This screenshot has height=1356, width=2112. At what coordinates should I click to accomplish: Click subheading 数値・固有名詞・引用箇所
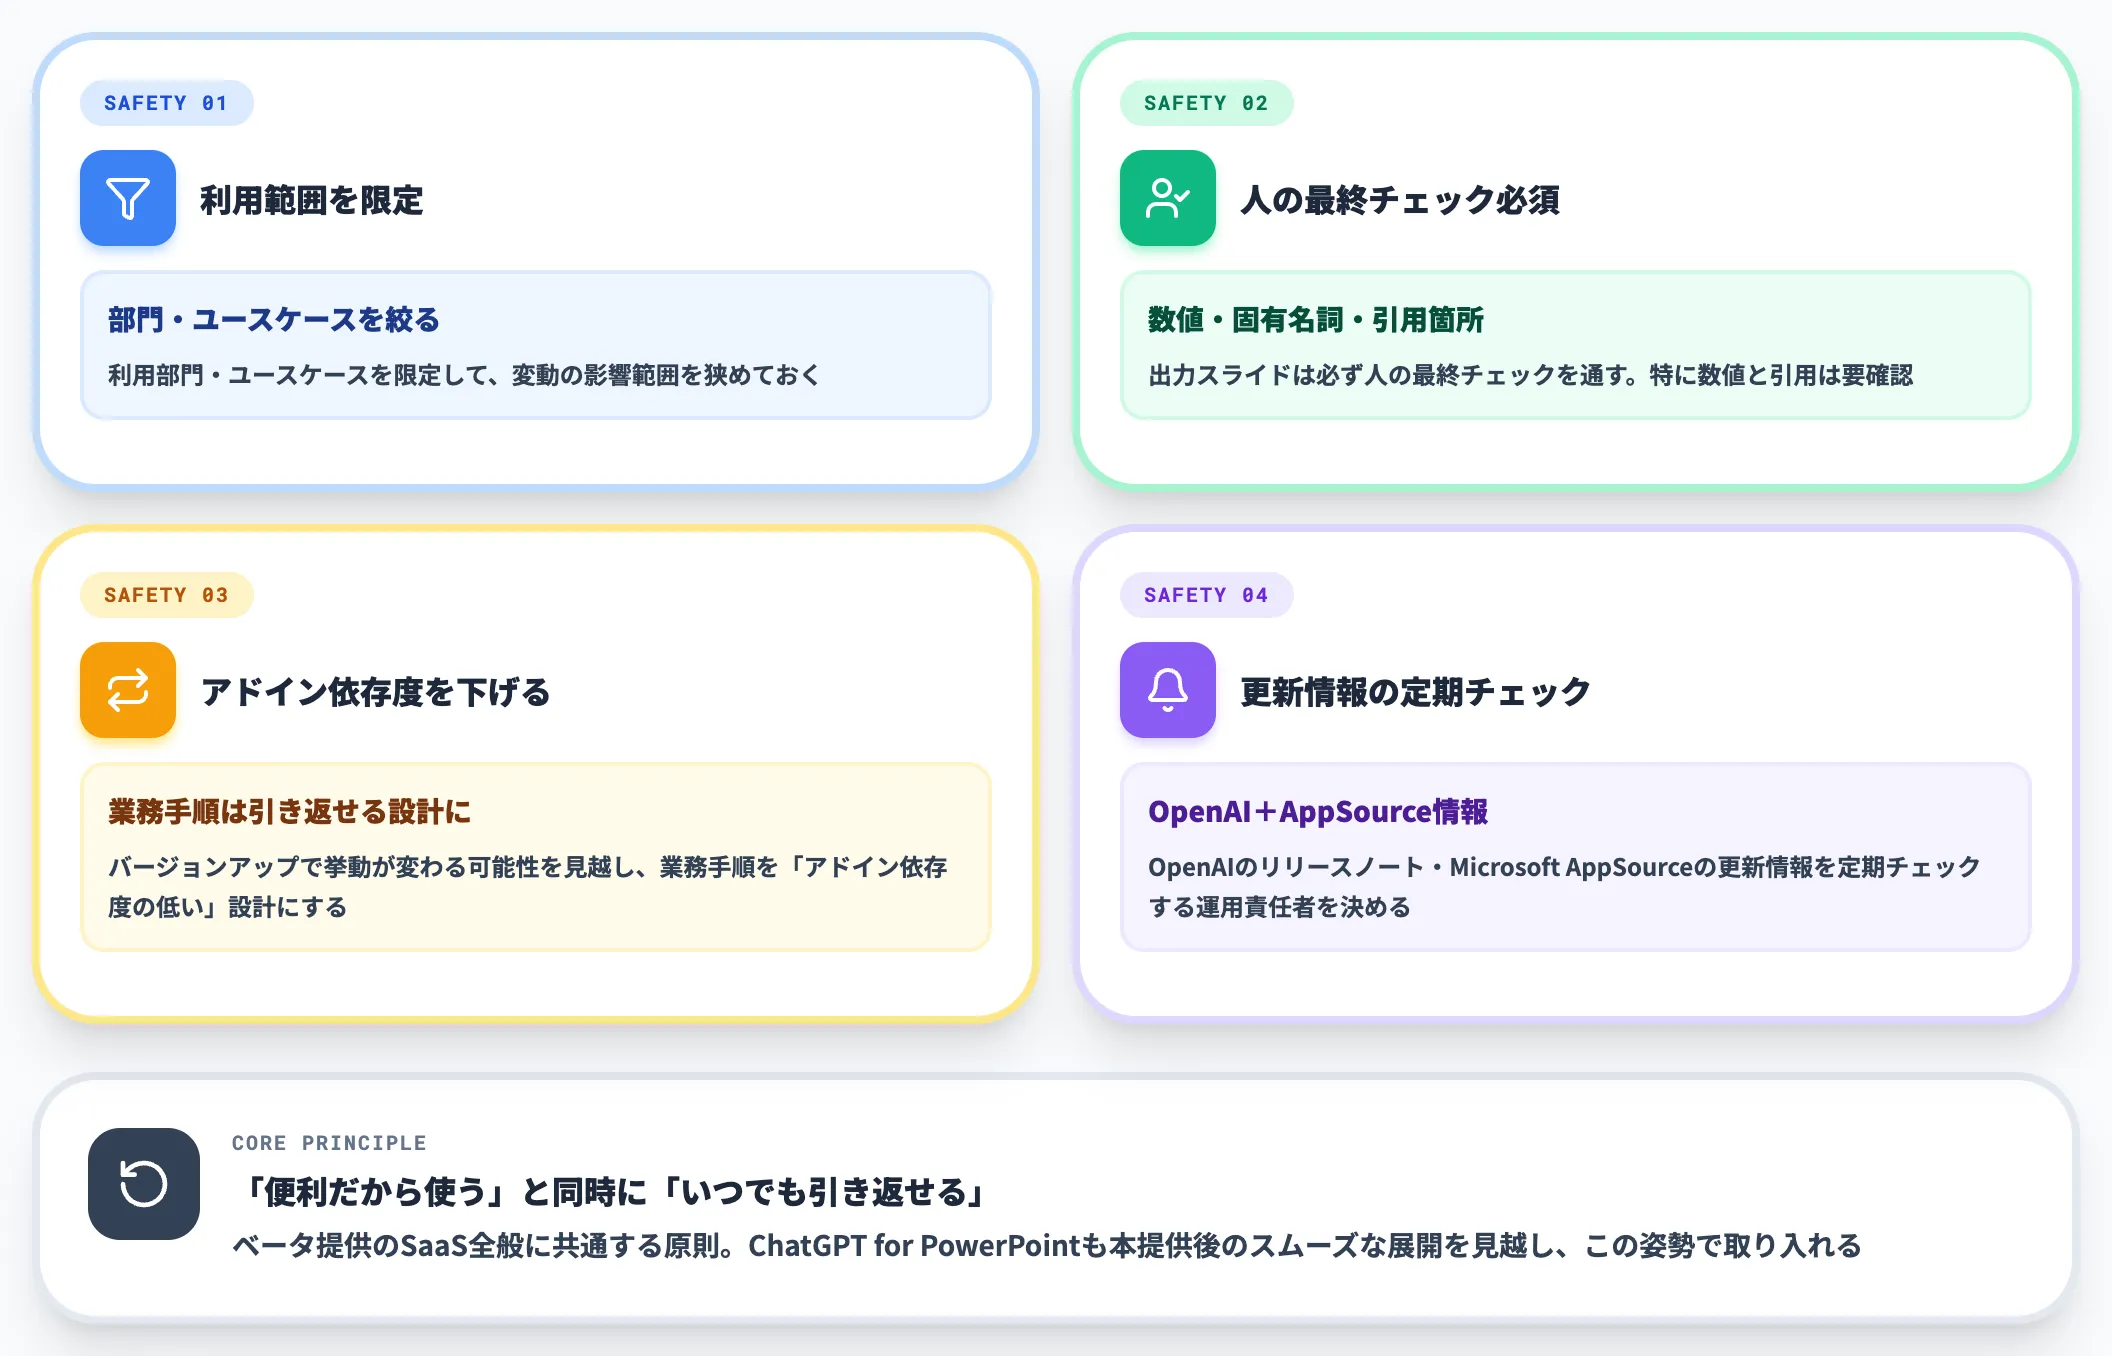pos(1316,320)
